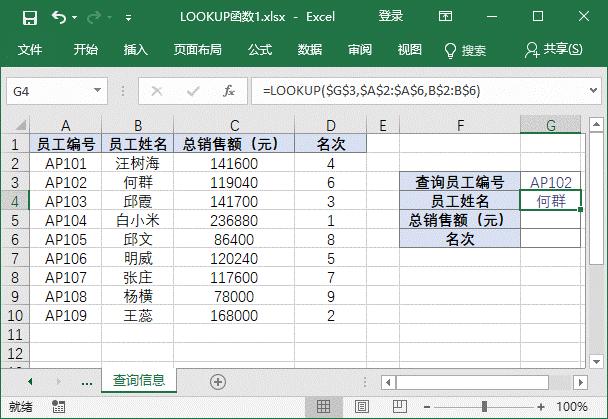This screenshot has width=608, height=419.
Task: Add a new sheet with plus icon
Action: tap(218, 382)
